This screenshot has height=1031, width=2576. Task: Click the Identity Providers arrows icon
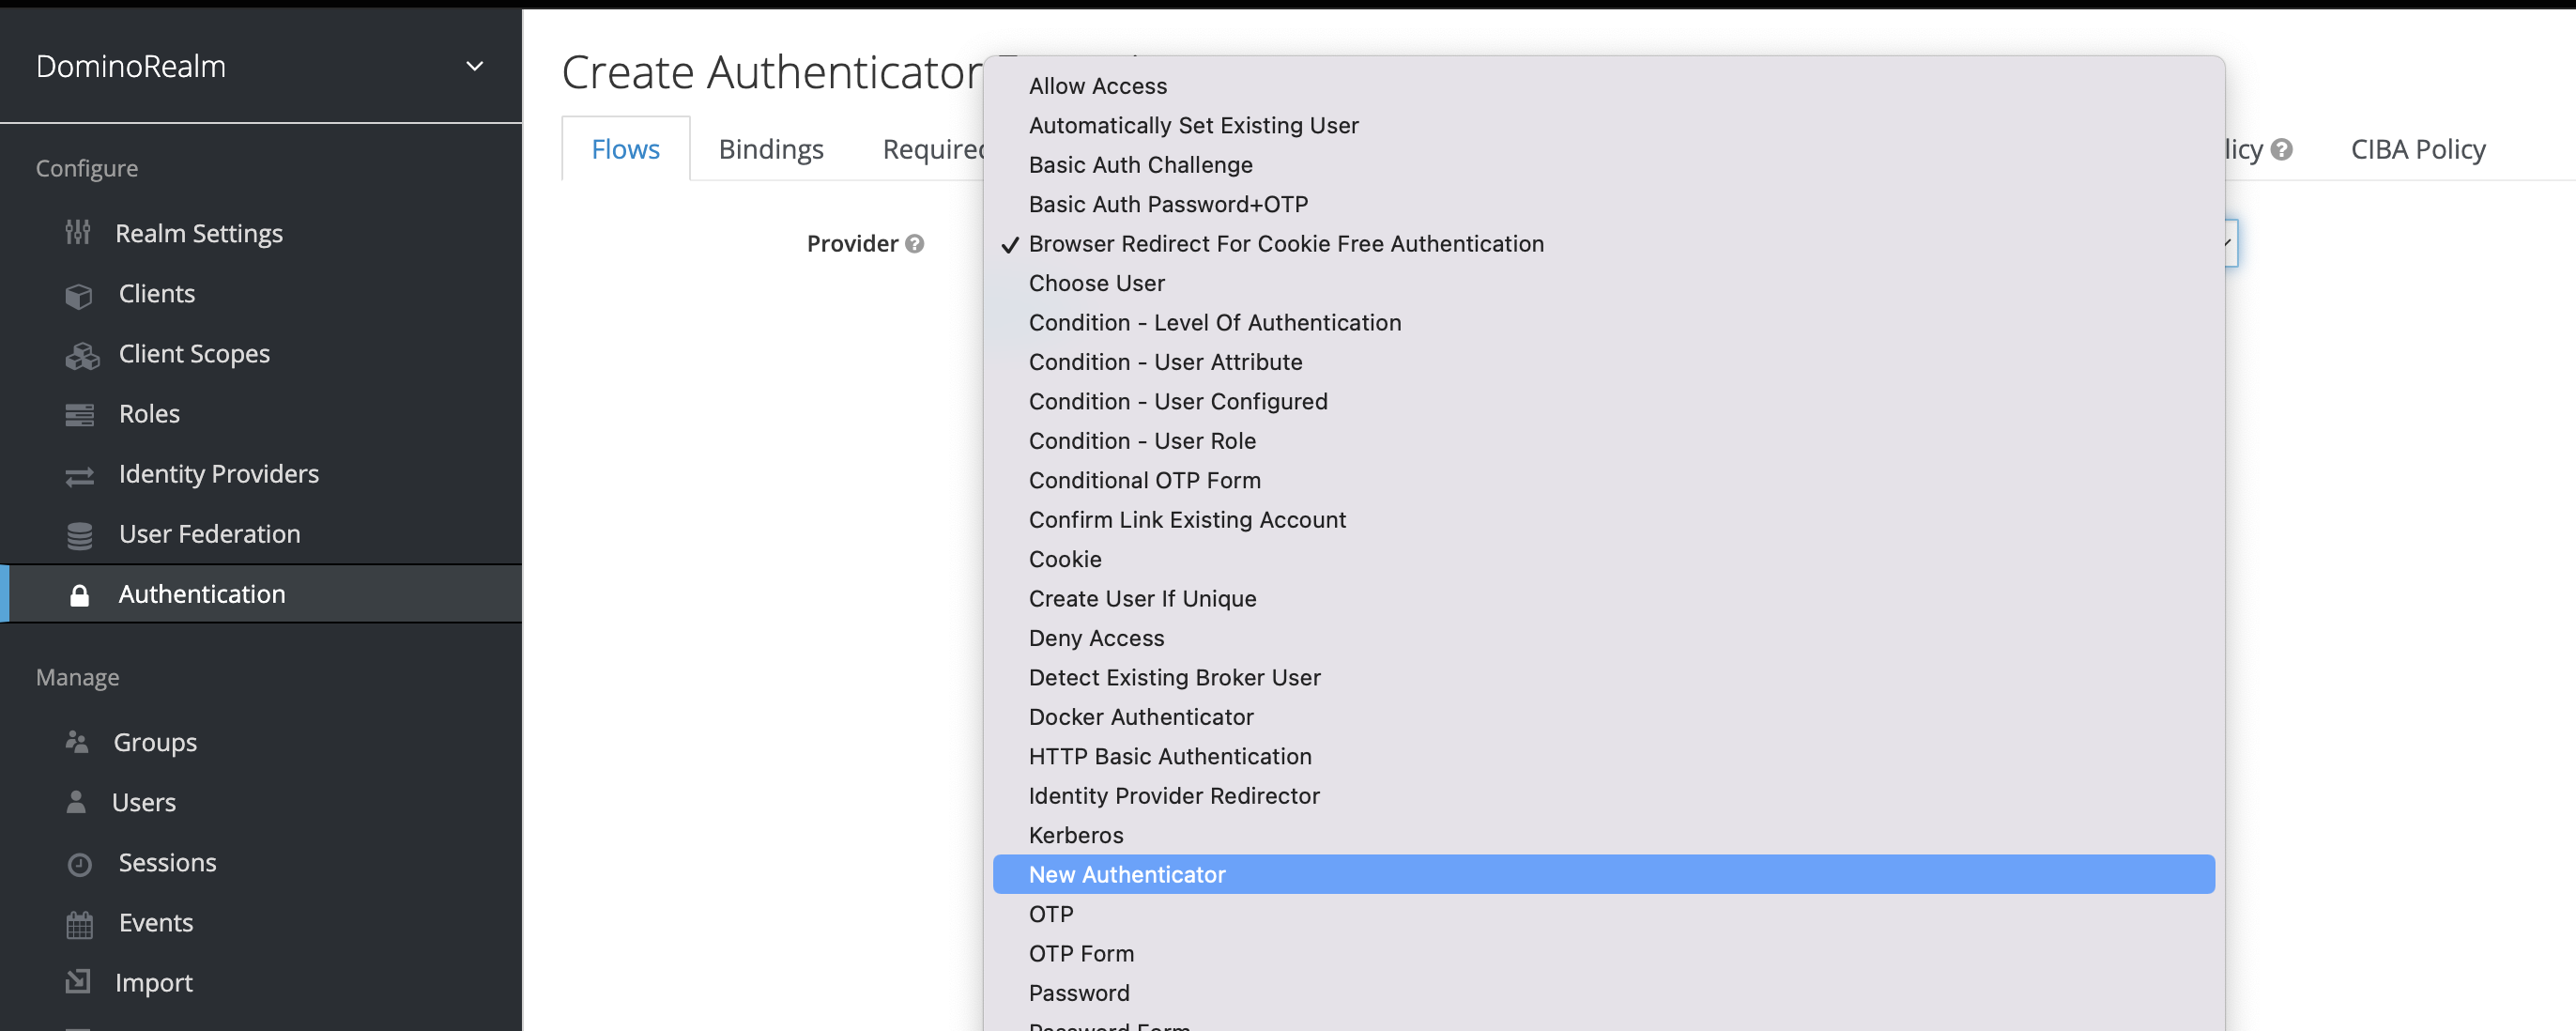click(x=80, y=476)
